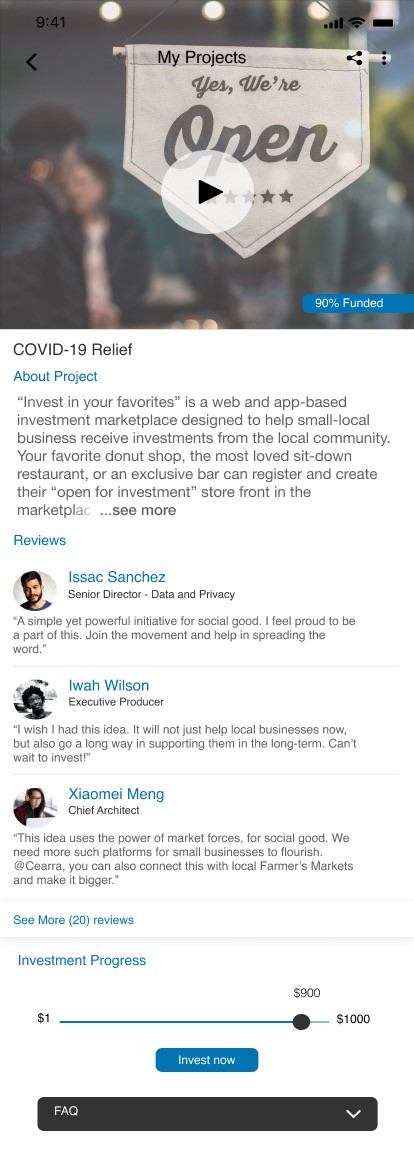This screenshot has width=414, height=1158.
Task: Tap the back arrow icon
Action: click(x=31, y=61)
